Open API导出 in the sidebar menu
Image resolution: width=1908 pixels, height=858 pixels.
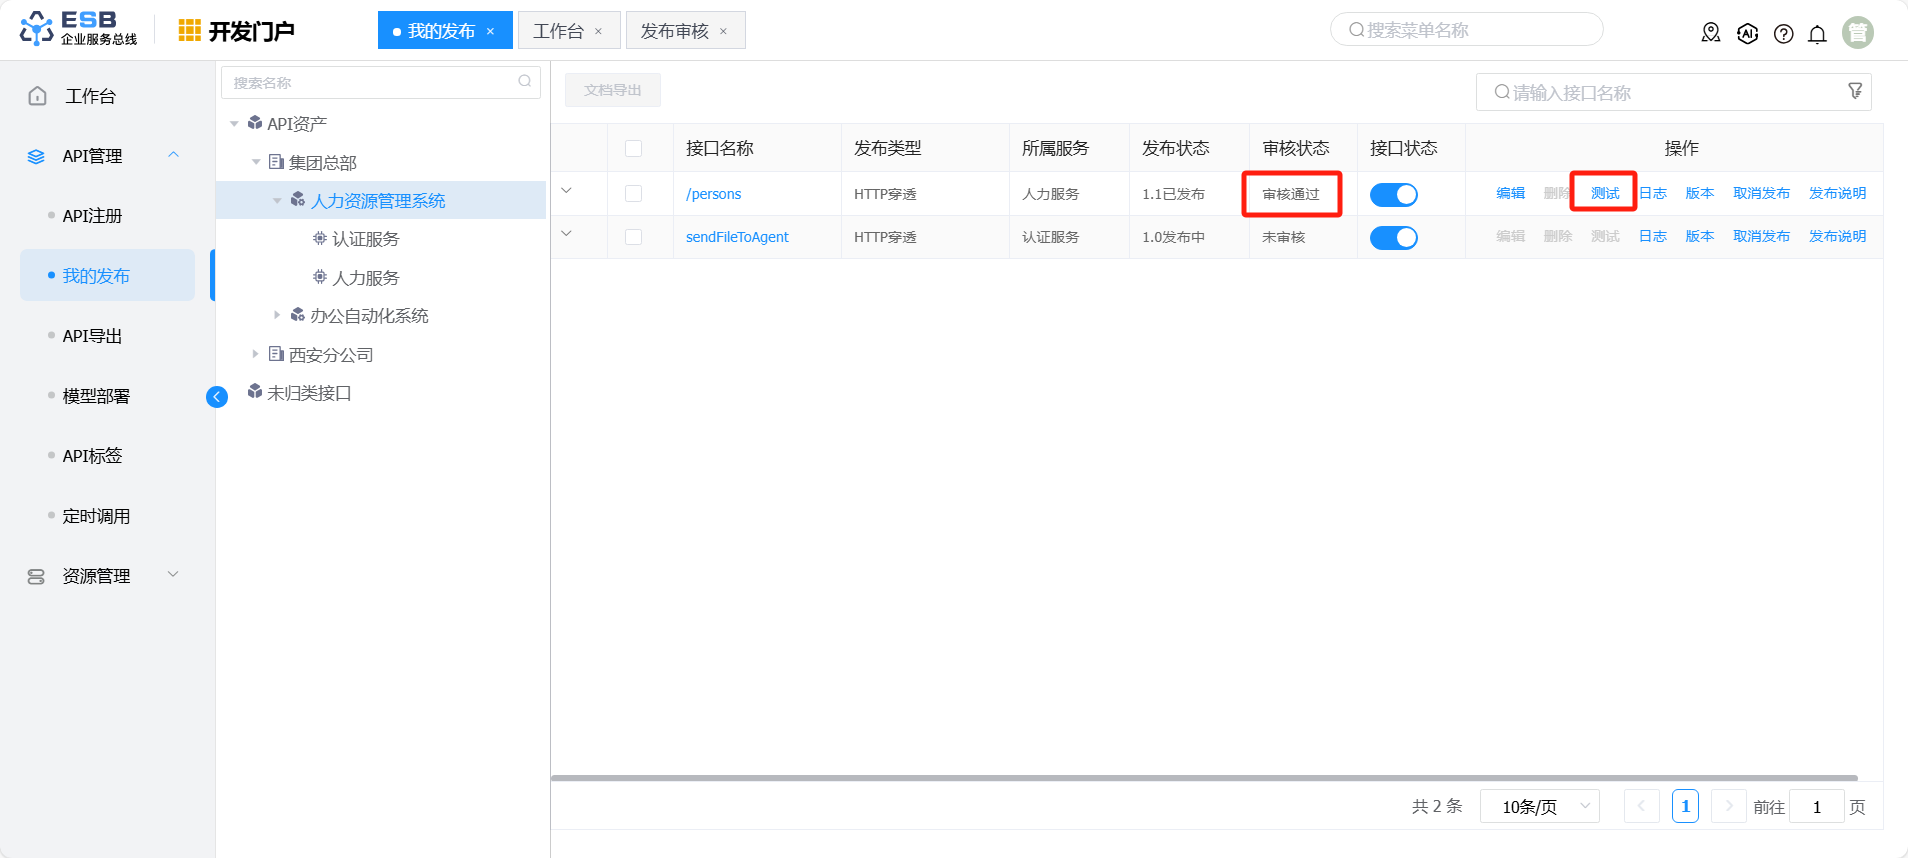(92, 336)
